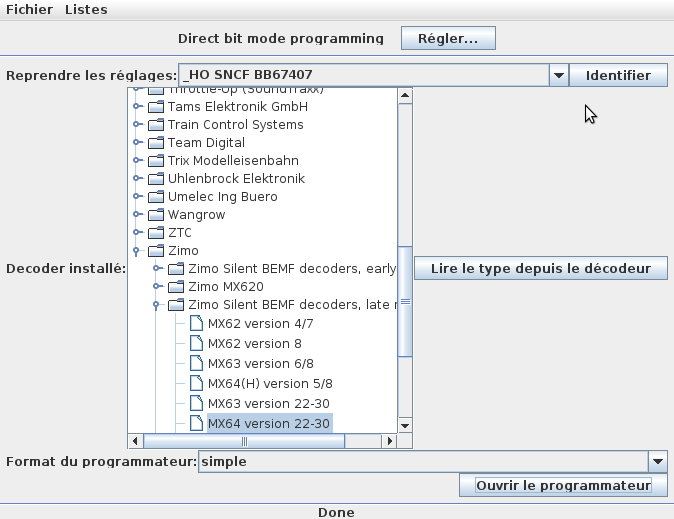The width and height of the screenshot is (674, 519).
Task: Click the horizontal scrollbar thumb
Action: pyautogui.click(x=244, y=441)
